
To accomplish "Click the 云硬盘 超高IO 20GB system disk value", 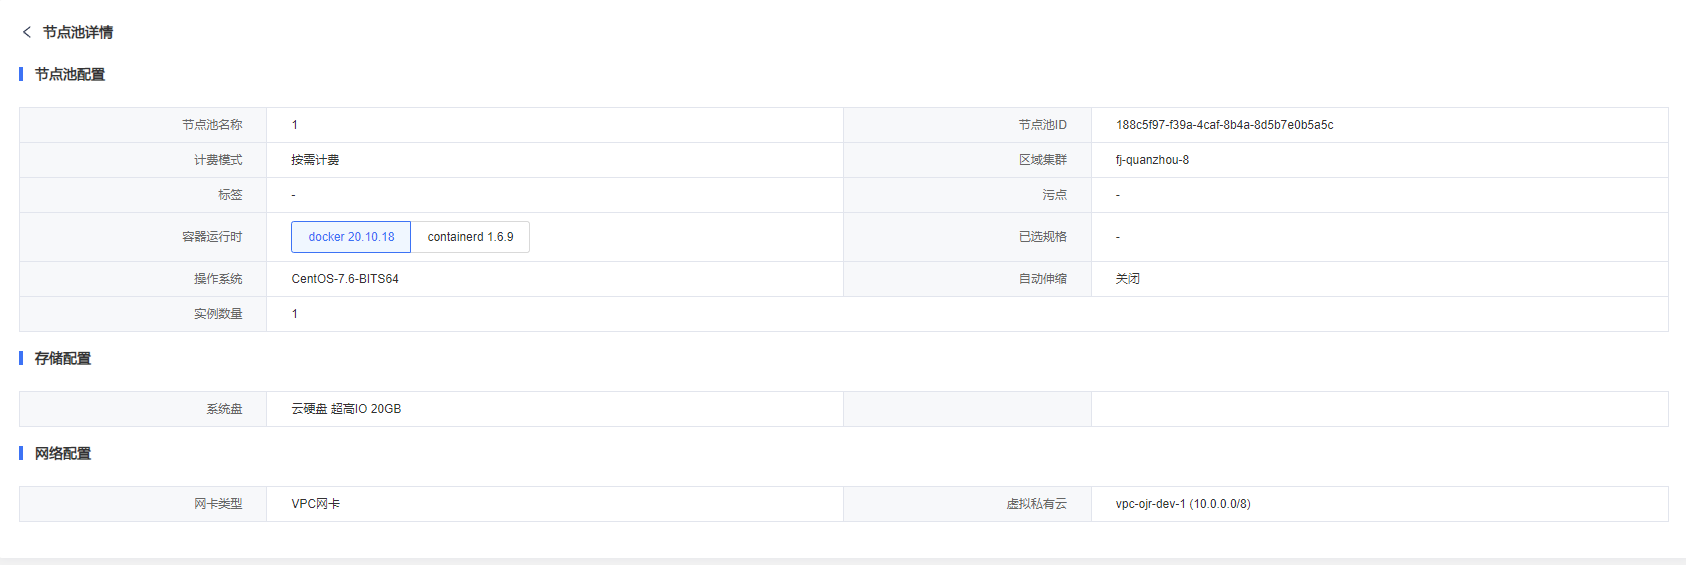I will (x=346, y=409).
